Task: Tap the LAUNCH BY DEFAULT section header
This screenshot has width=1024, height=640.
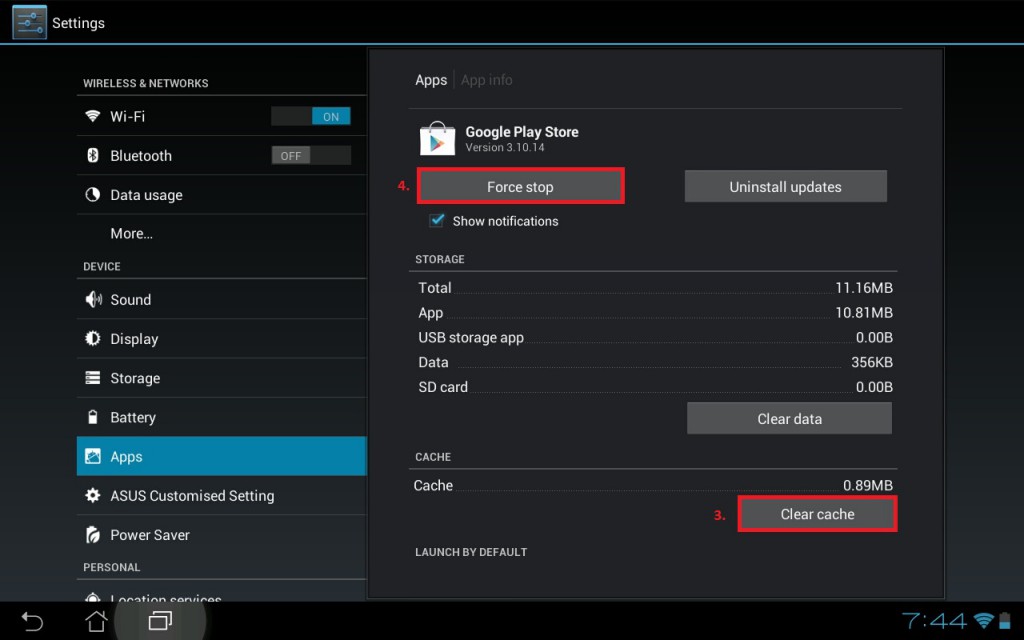Action: coord(471,552)
